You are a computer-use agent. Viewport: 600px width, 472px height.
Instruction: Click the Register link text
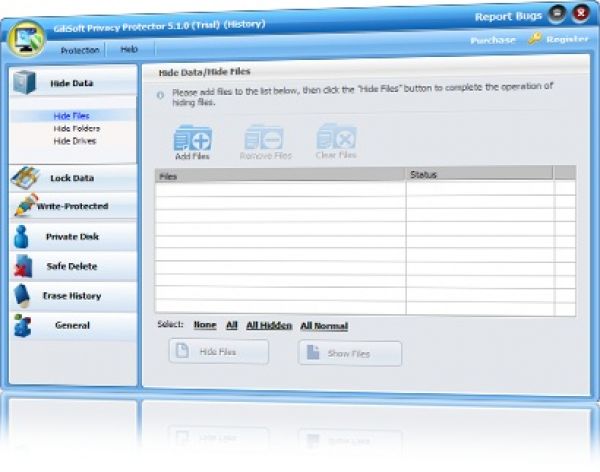click(567, 39)
